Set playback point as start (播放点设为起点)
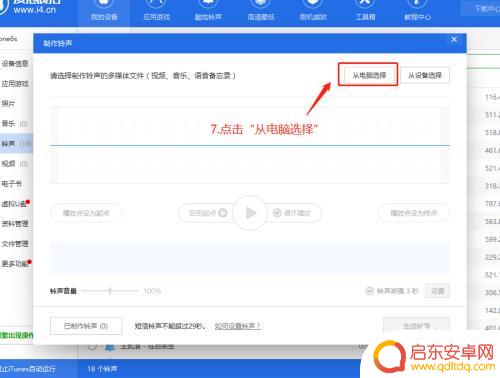This screenshot has width=500, height=378. (x=86, y=213)
